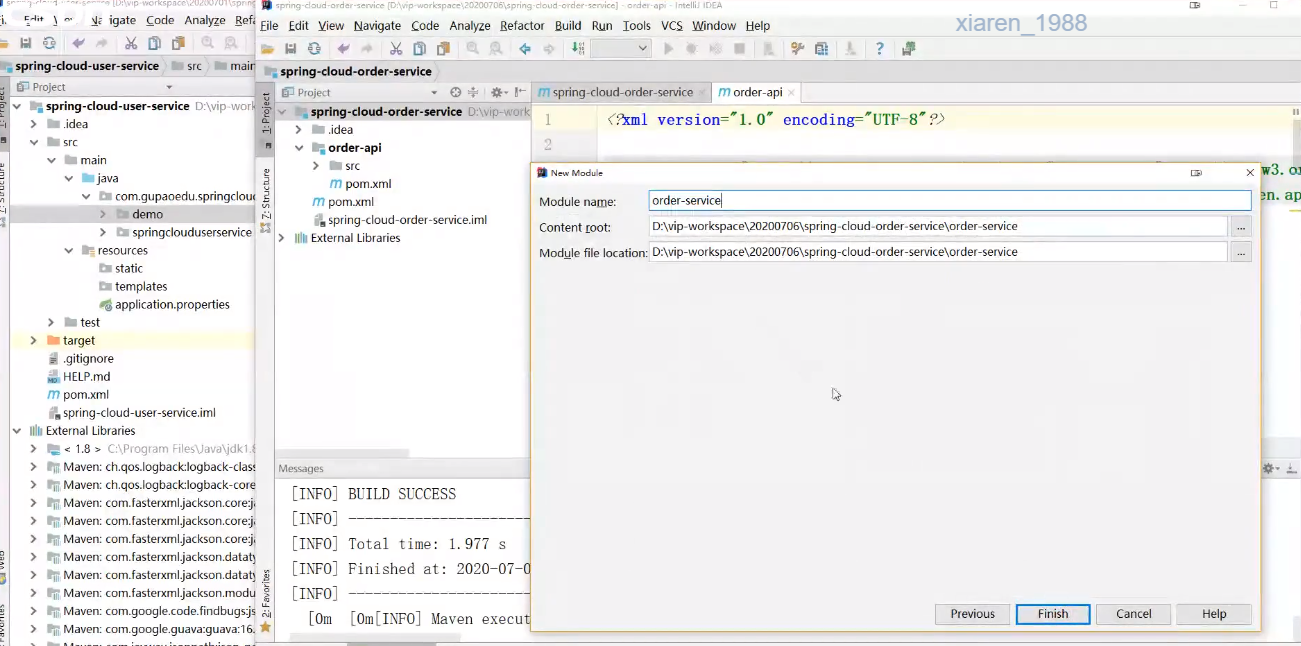Viewport: 1301px width, 646px height.
Task: Click Scroll from Source icon in order-service Project panel
Action: (456, 92)
